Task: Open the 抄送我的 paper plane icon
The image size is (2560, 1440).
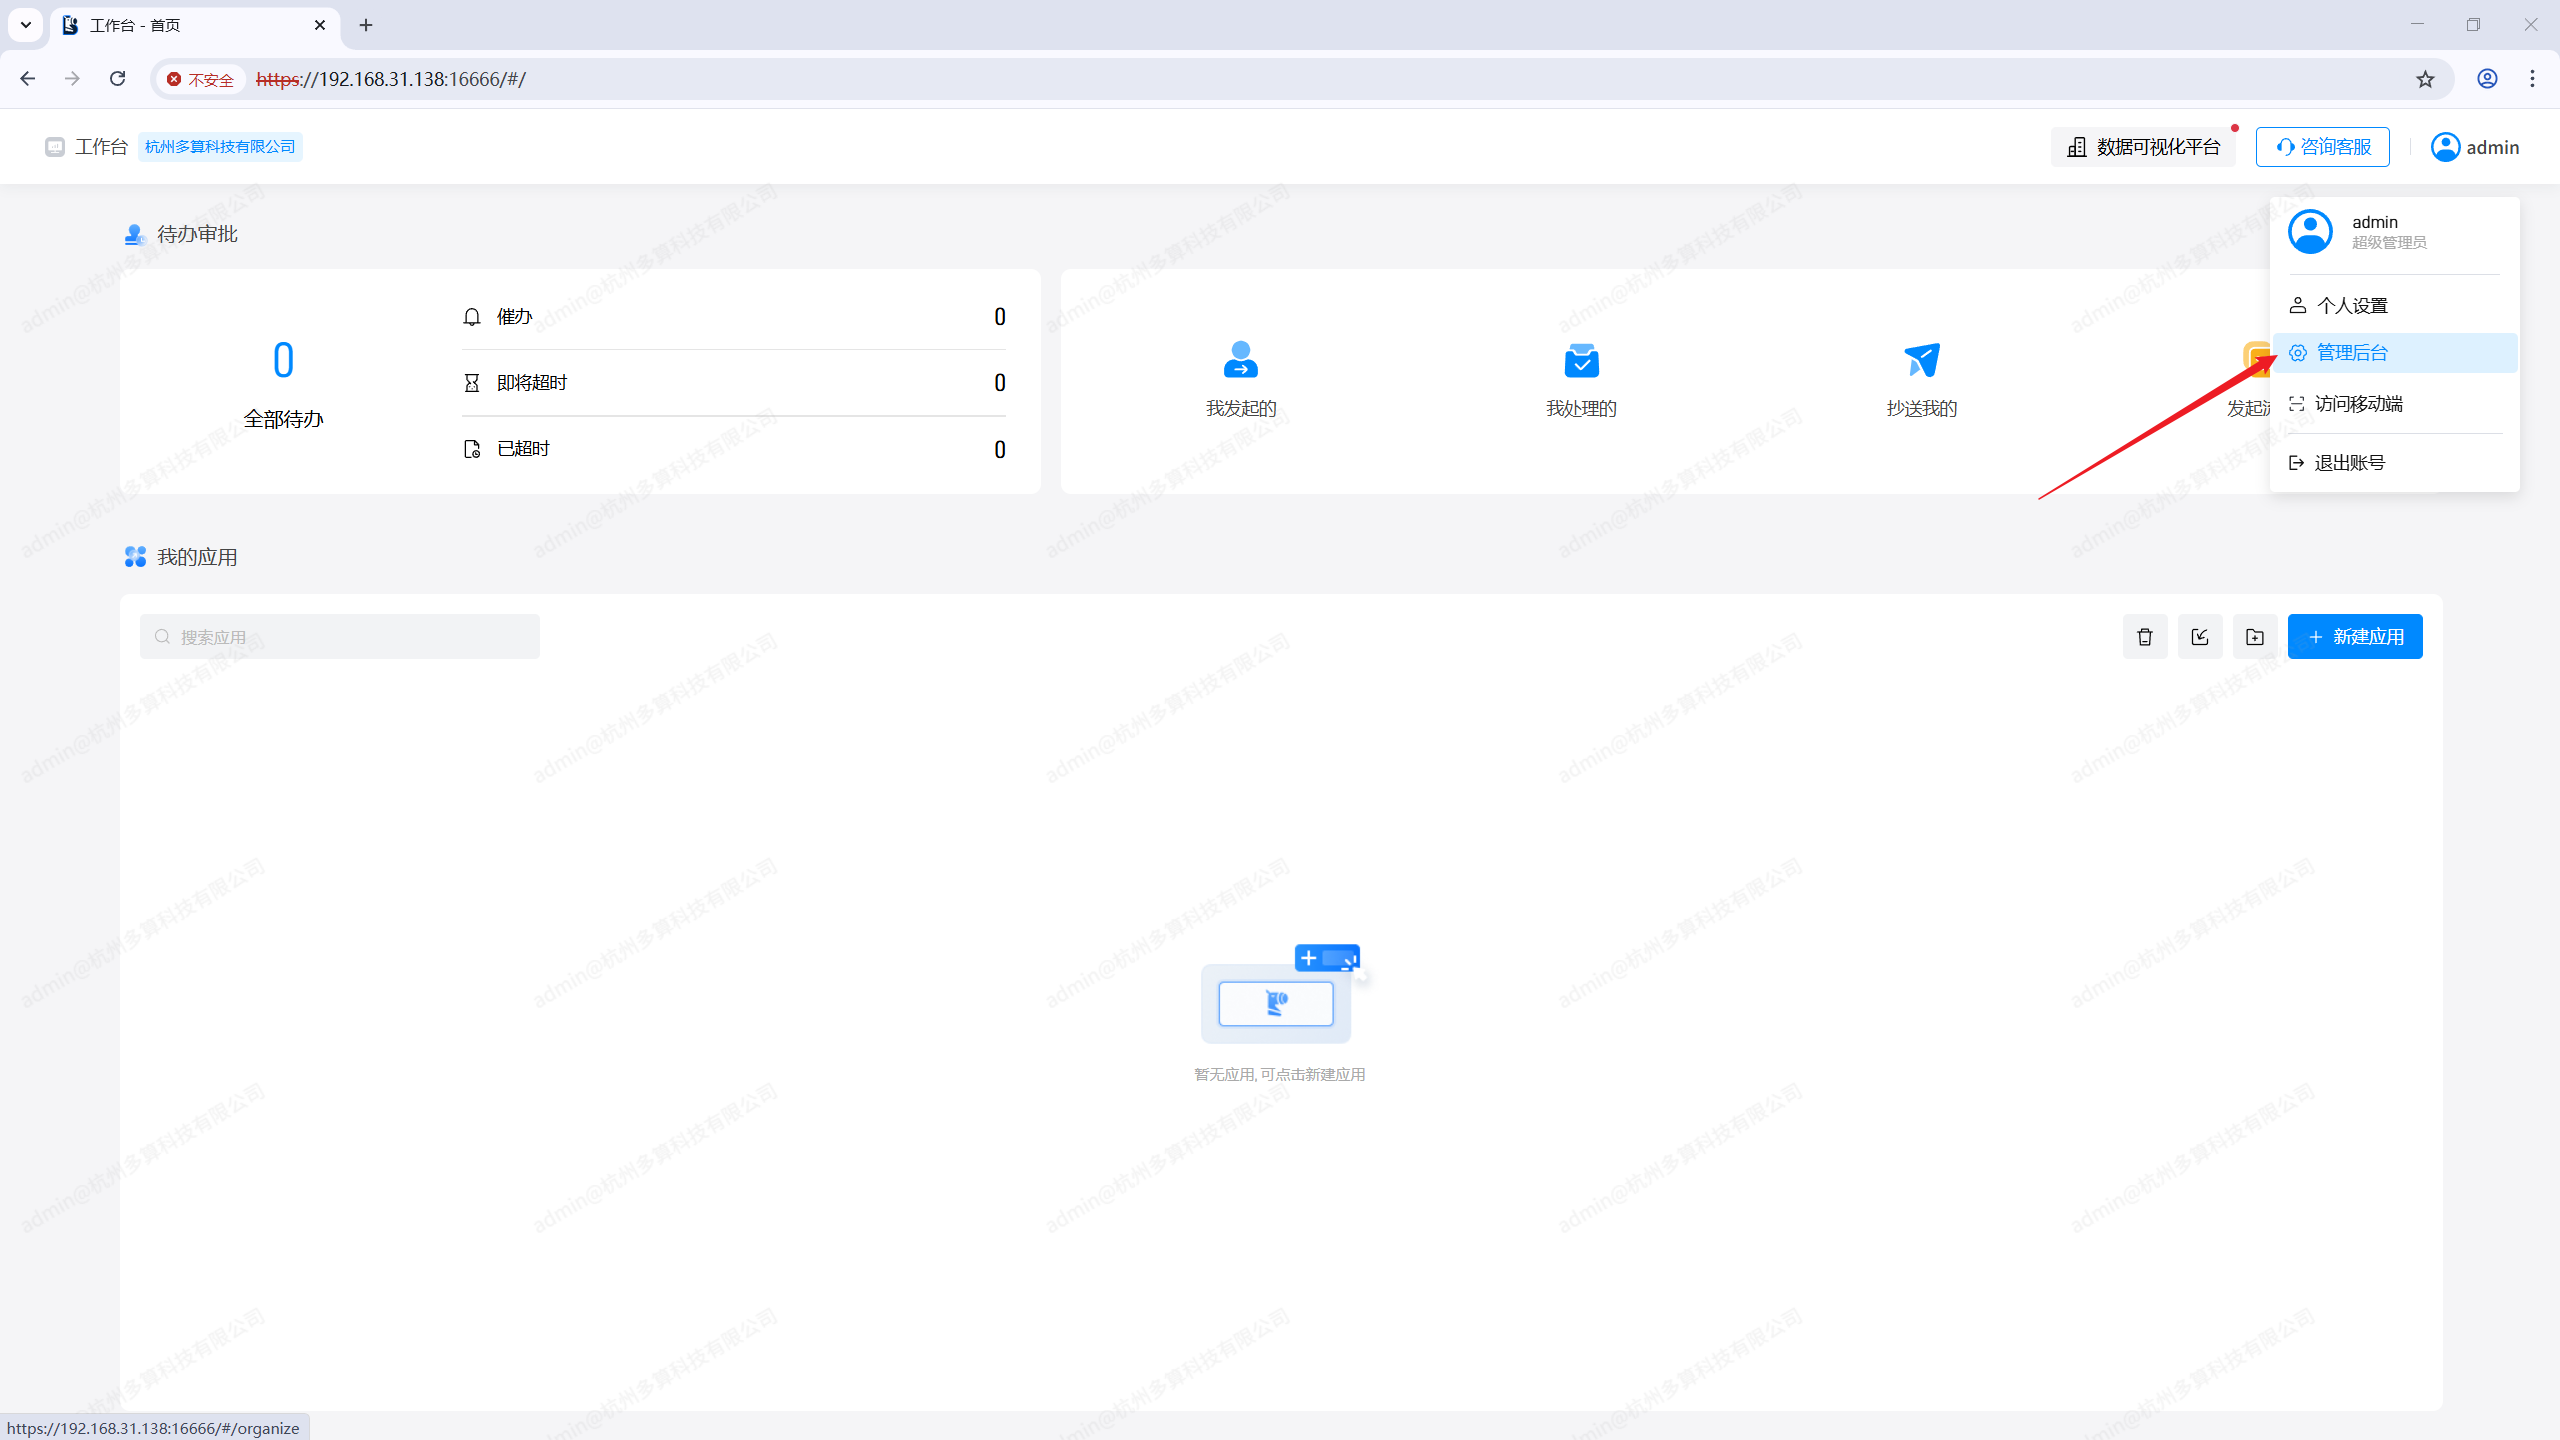Action: (x=1921, y=360)
